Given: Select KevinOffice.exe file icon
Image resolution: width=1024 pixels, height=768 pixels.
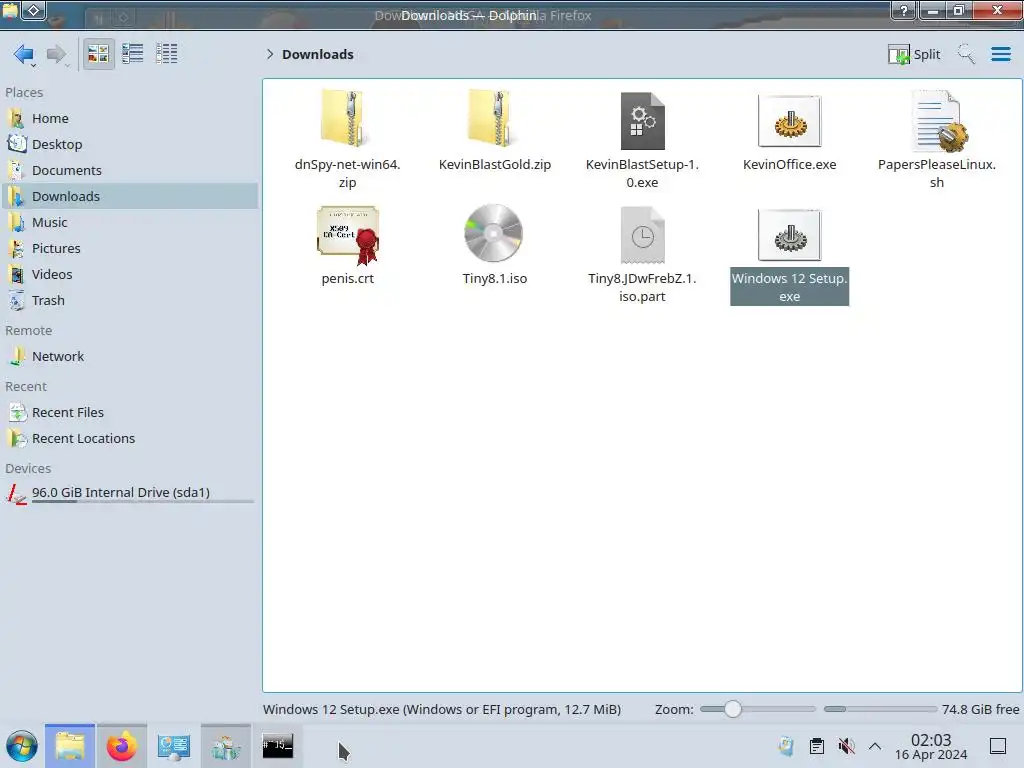Looking at the screenshot, I should click(x=790, y=121).
